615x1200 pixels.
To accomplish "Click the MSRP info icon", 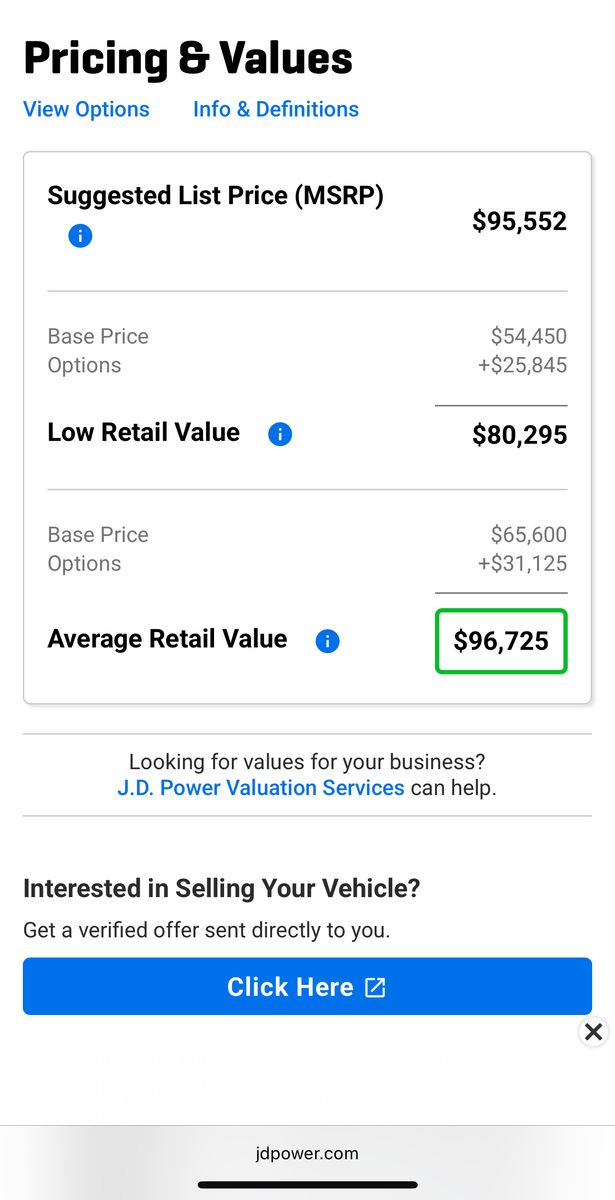I will (x=80, y=236).
